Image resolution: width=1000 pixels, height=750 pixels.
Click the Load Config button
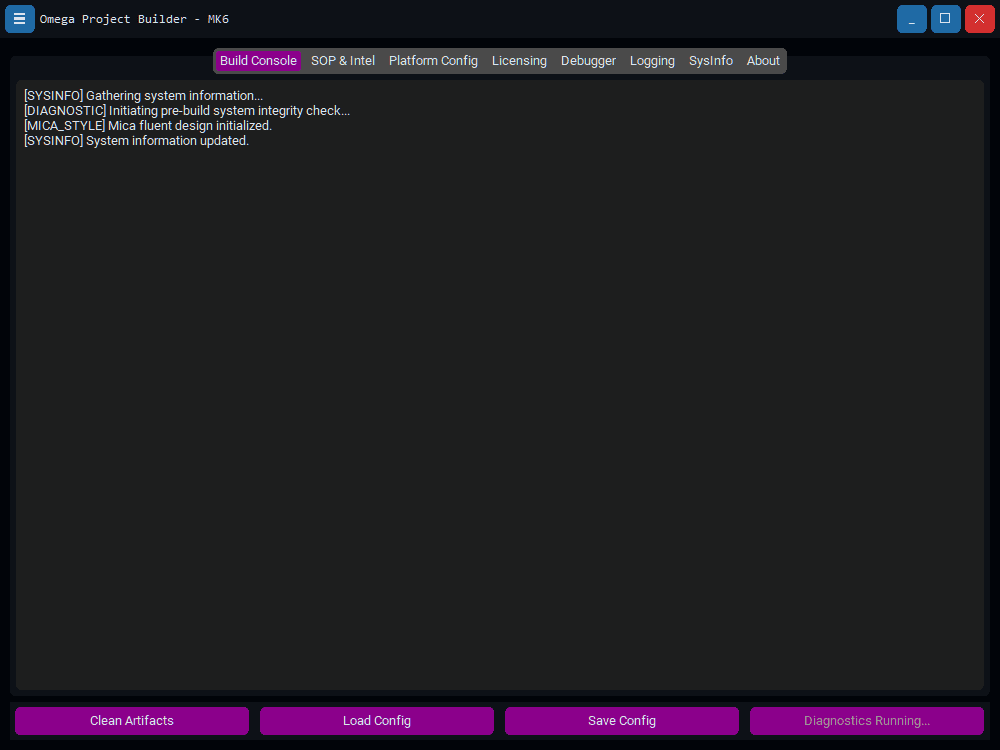pyautogui.click(x=377, y=721)
